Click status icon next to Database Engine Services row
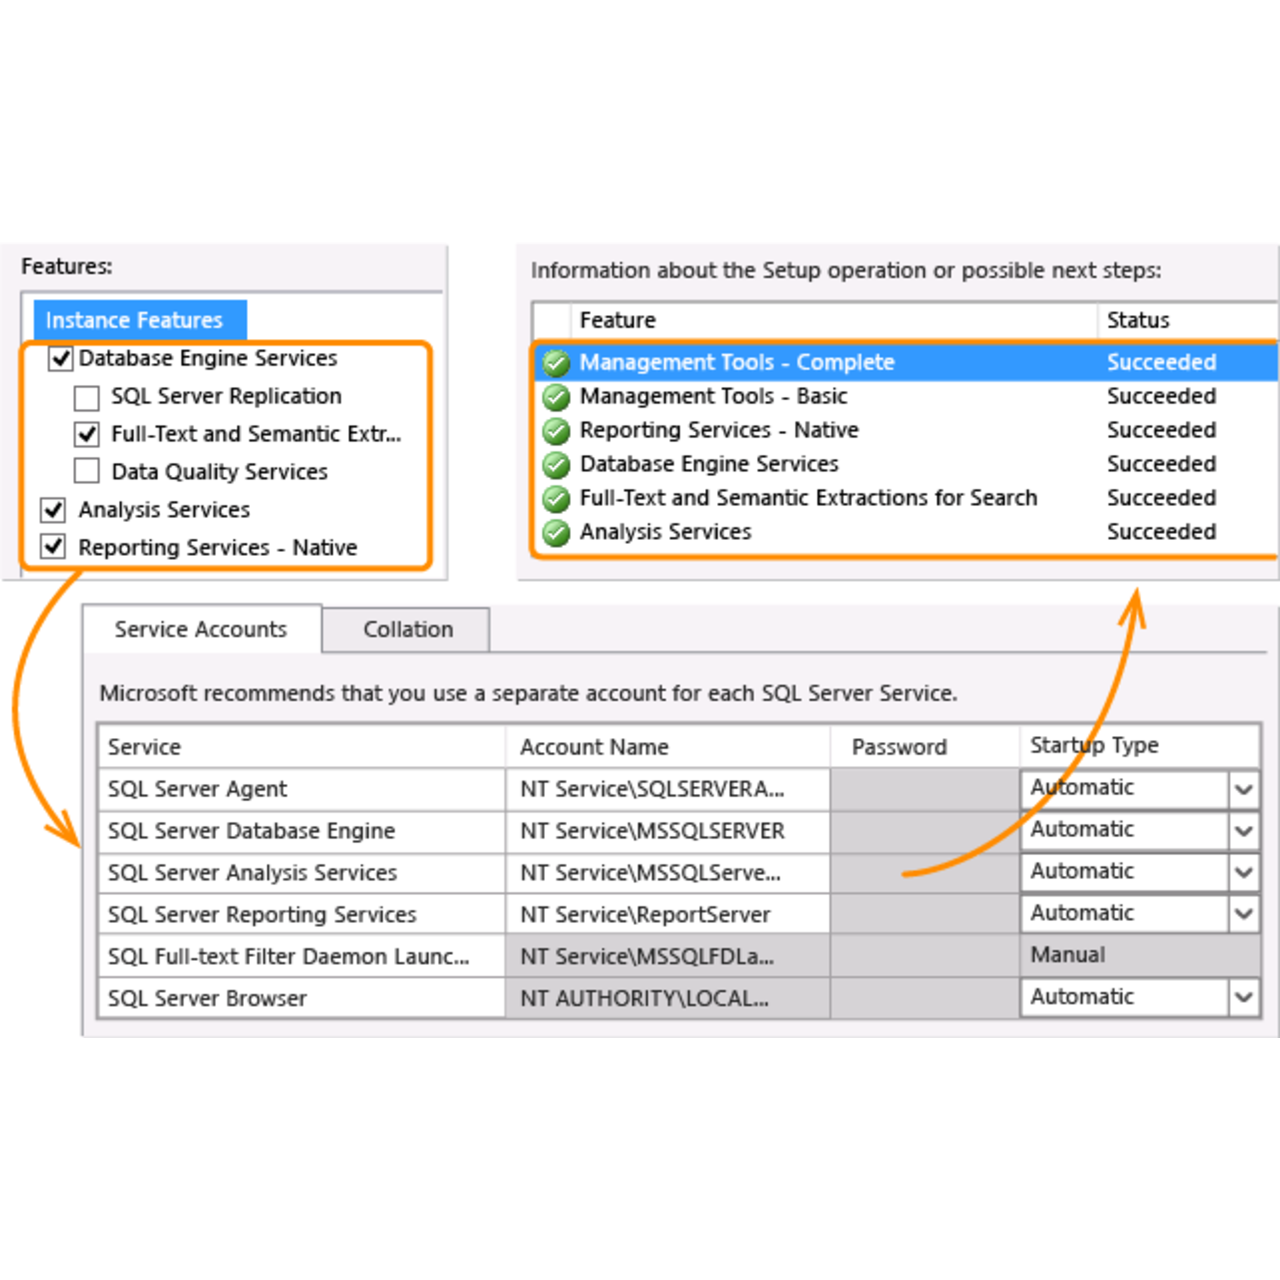The height and width of the screenshot is (1280, 1280). coord(556,465)
